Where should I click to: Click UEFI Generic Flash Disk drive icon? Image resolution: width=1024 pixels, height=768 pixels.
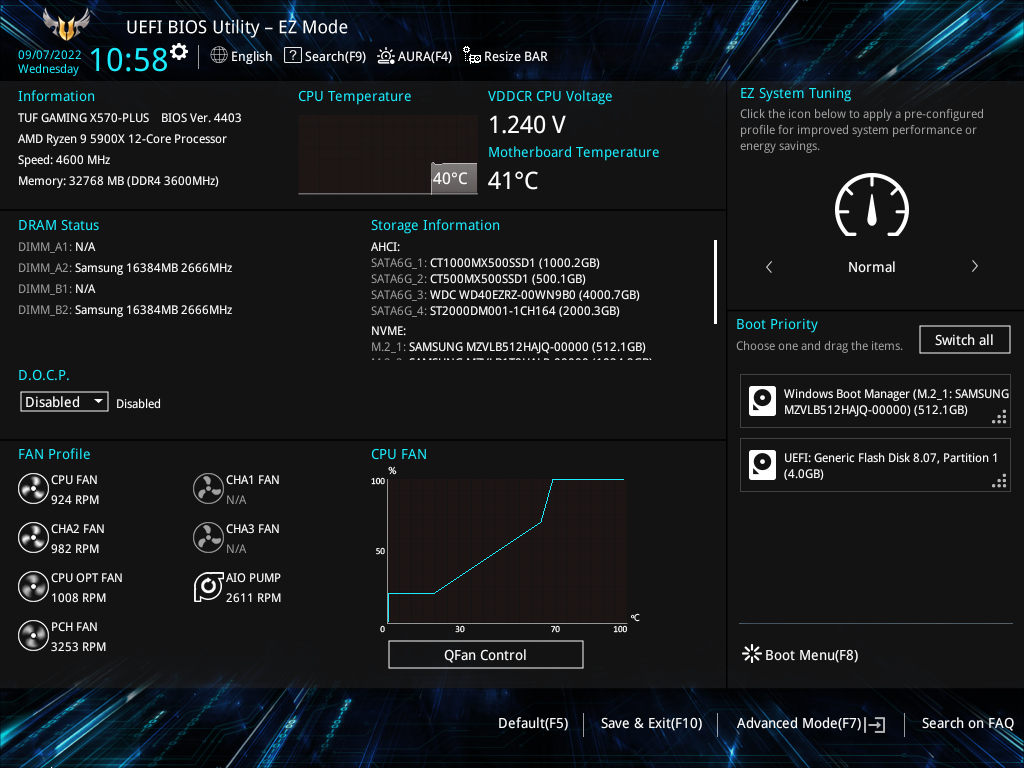[762, 465]
